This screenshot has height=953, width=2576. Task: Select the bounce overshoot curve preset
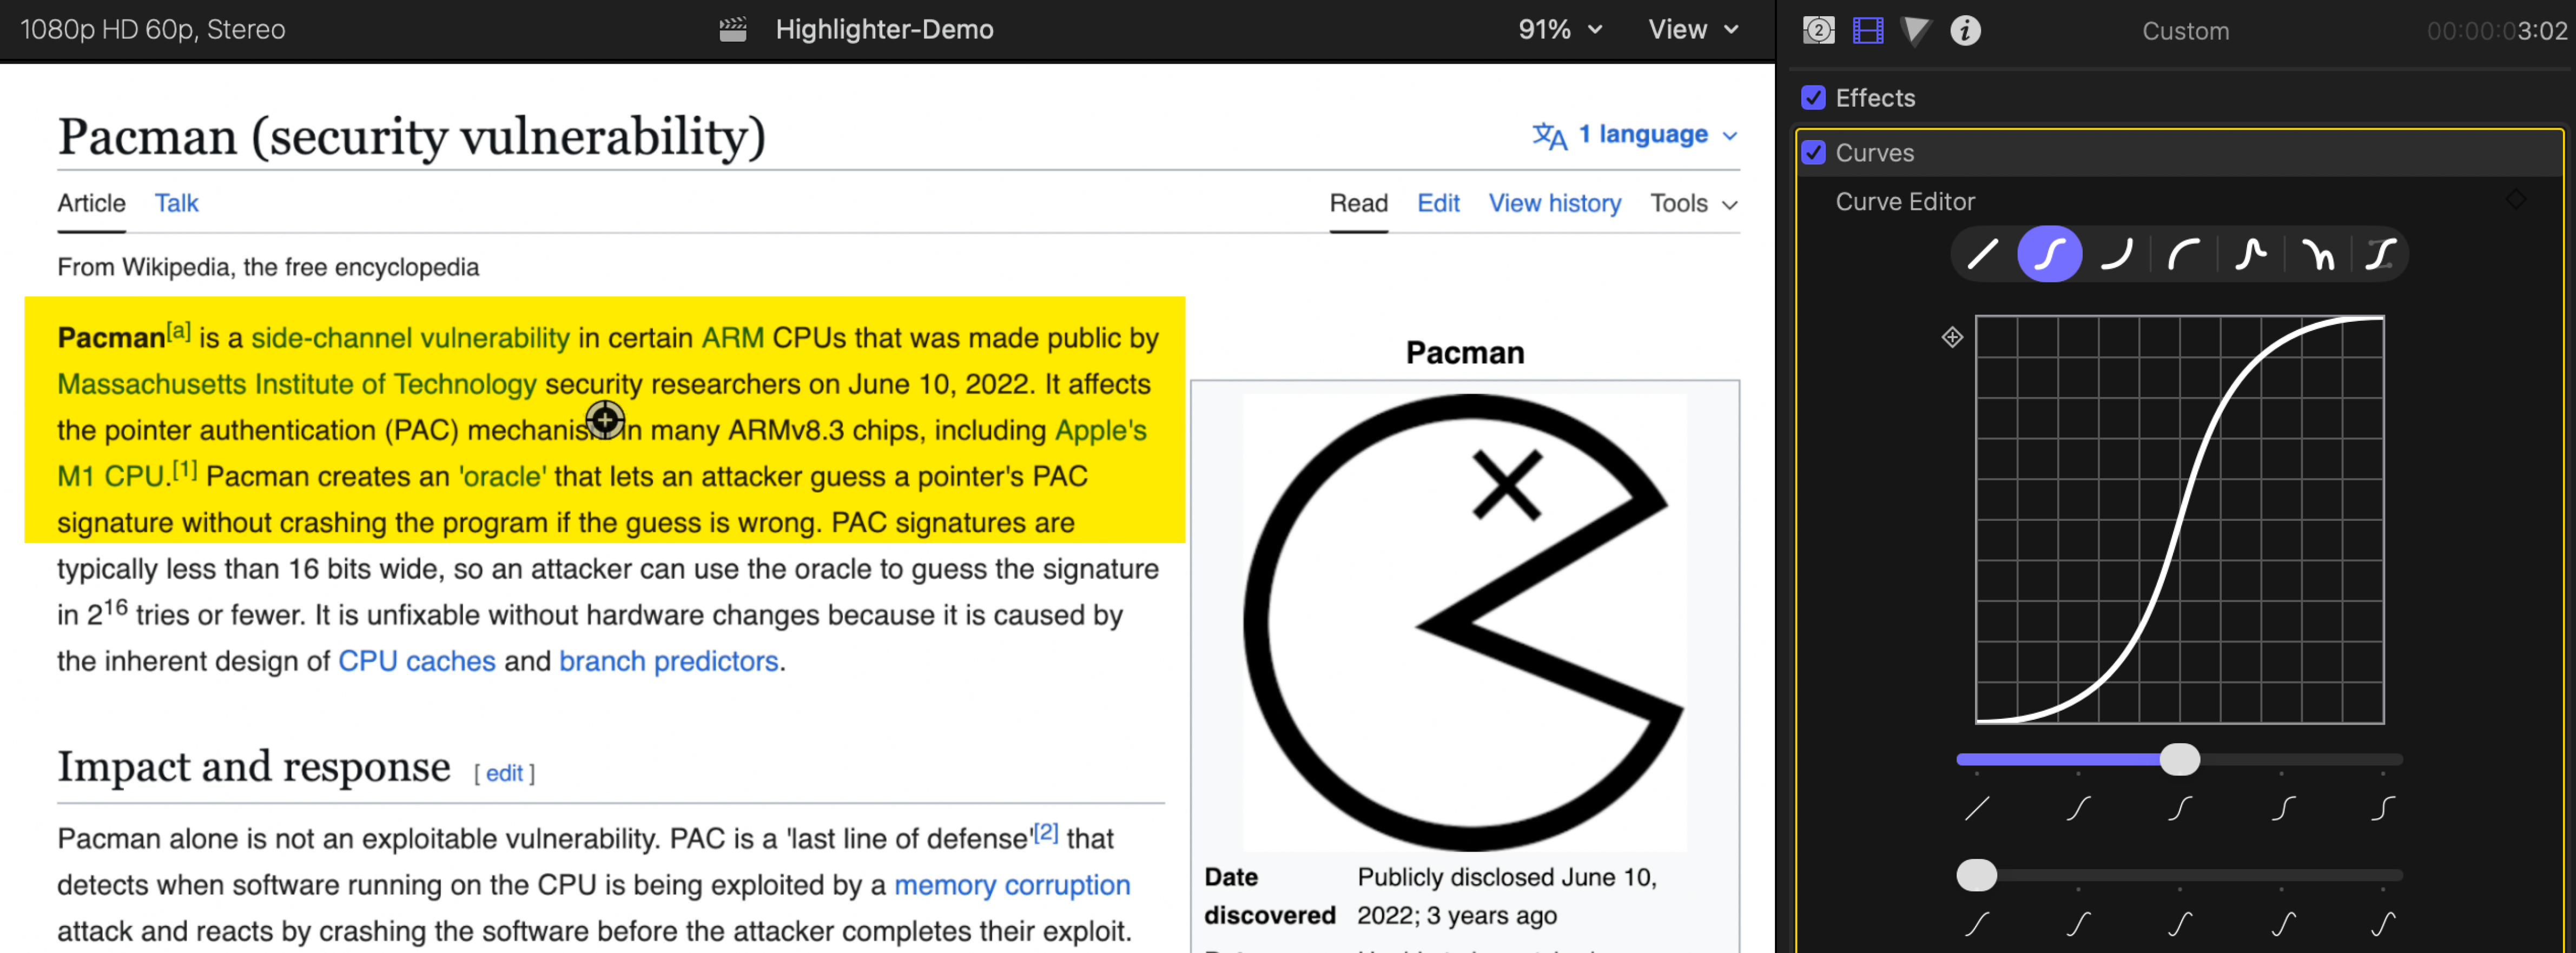(x=2250, y=254)
